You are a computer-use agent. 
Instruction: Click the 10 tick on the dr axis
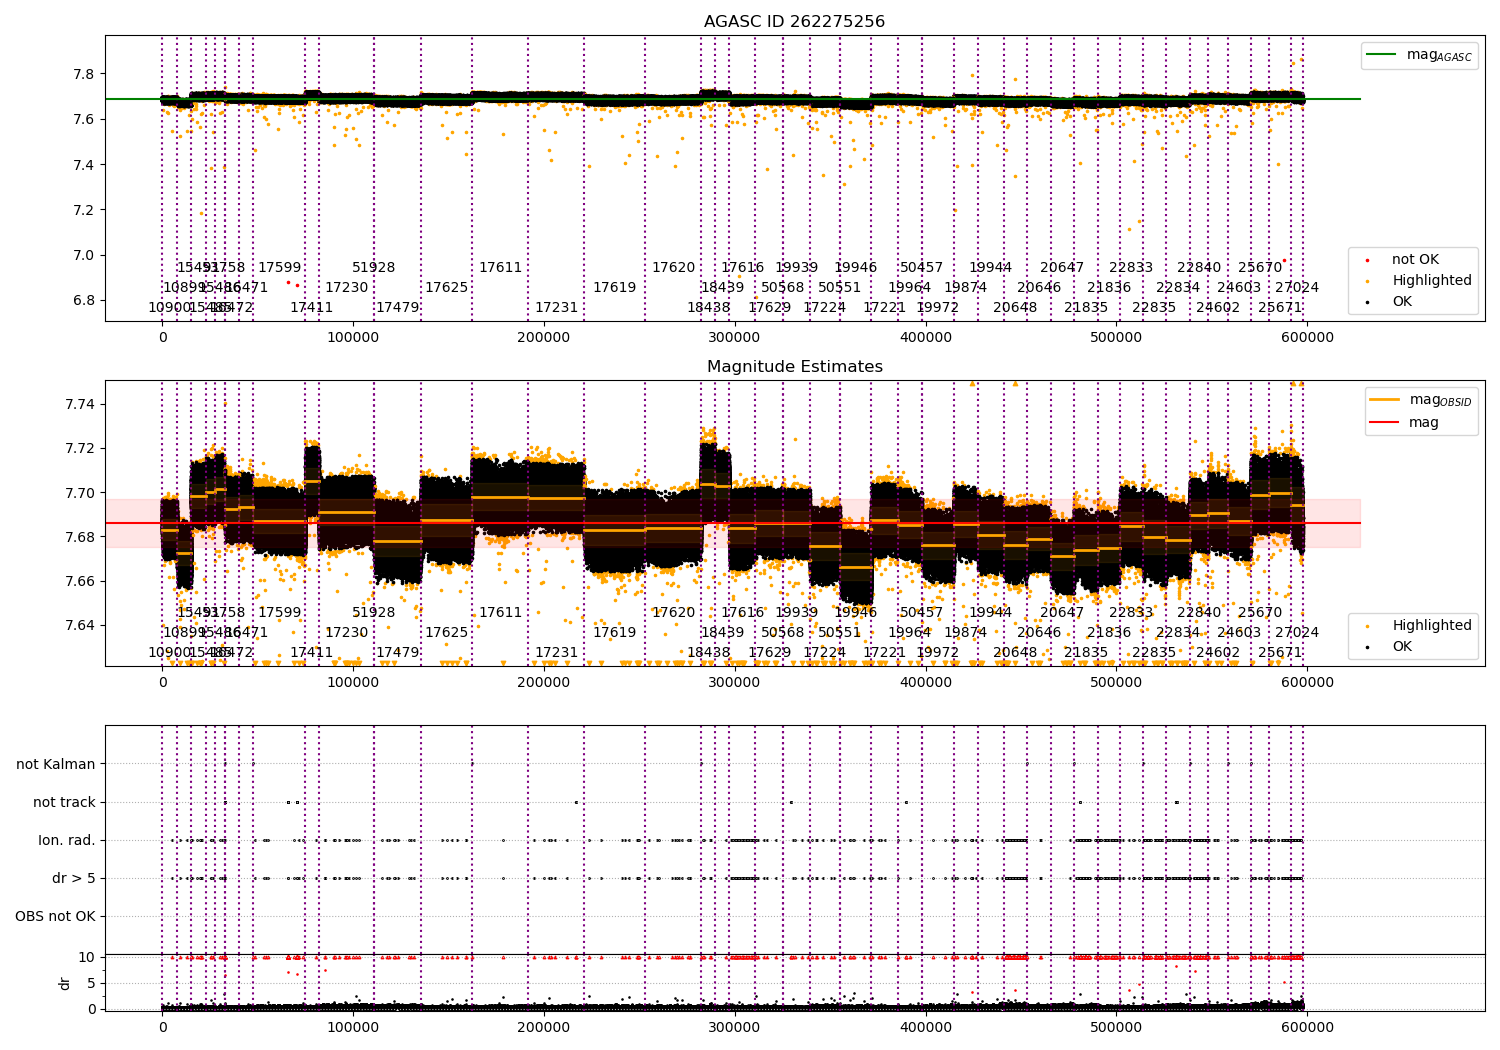coord(87,957)
